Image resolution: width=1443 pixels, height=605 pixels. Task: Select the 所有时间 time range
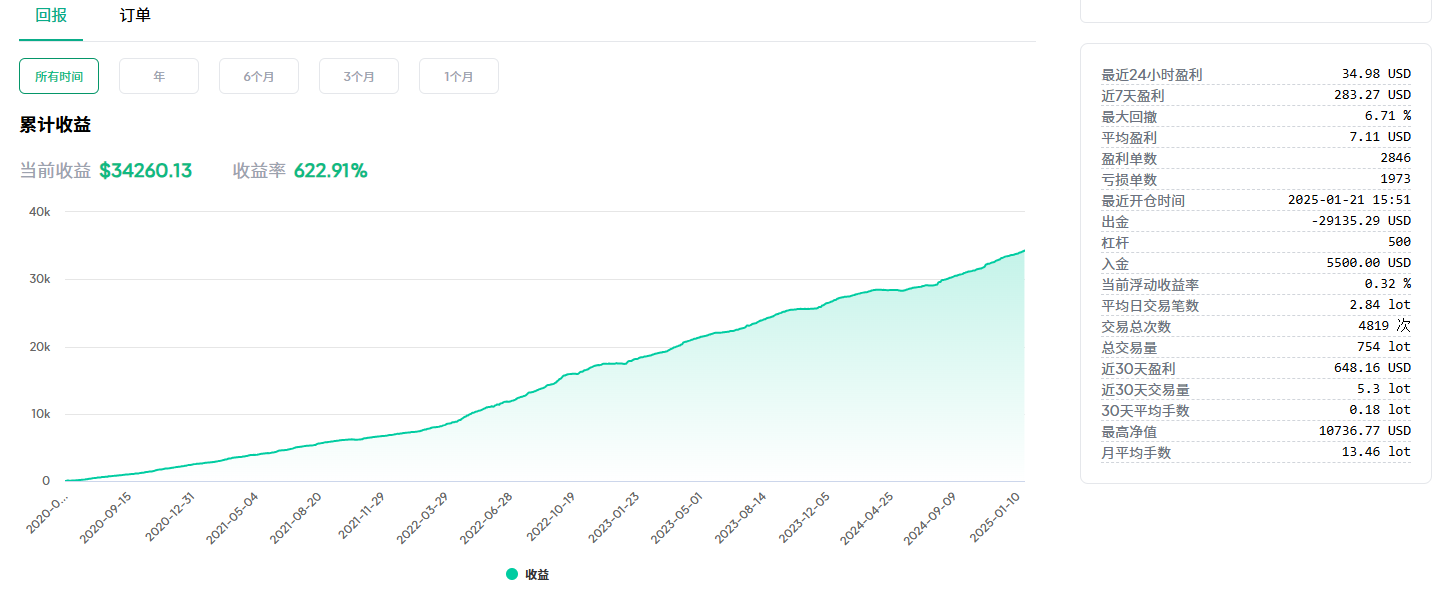point(59,76)
